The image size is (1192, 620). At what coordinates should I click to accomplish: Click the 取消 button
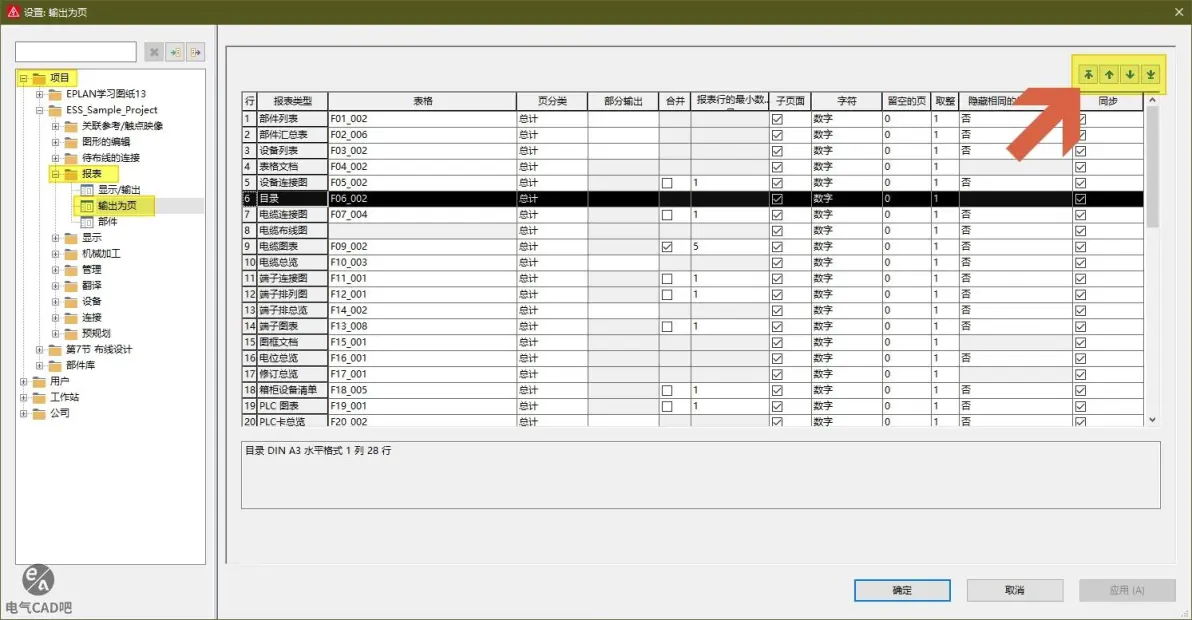1015,590
